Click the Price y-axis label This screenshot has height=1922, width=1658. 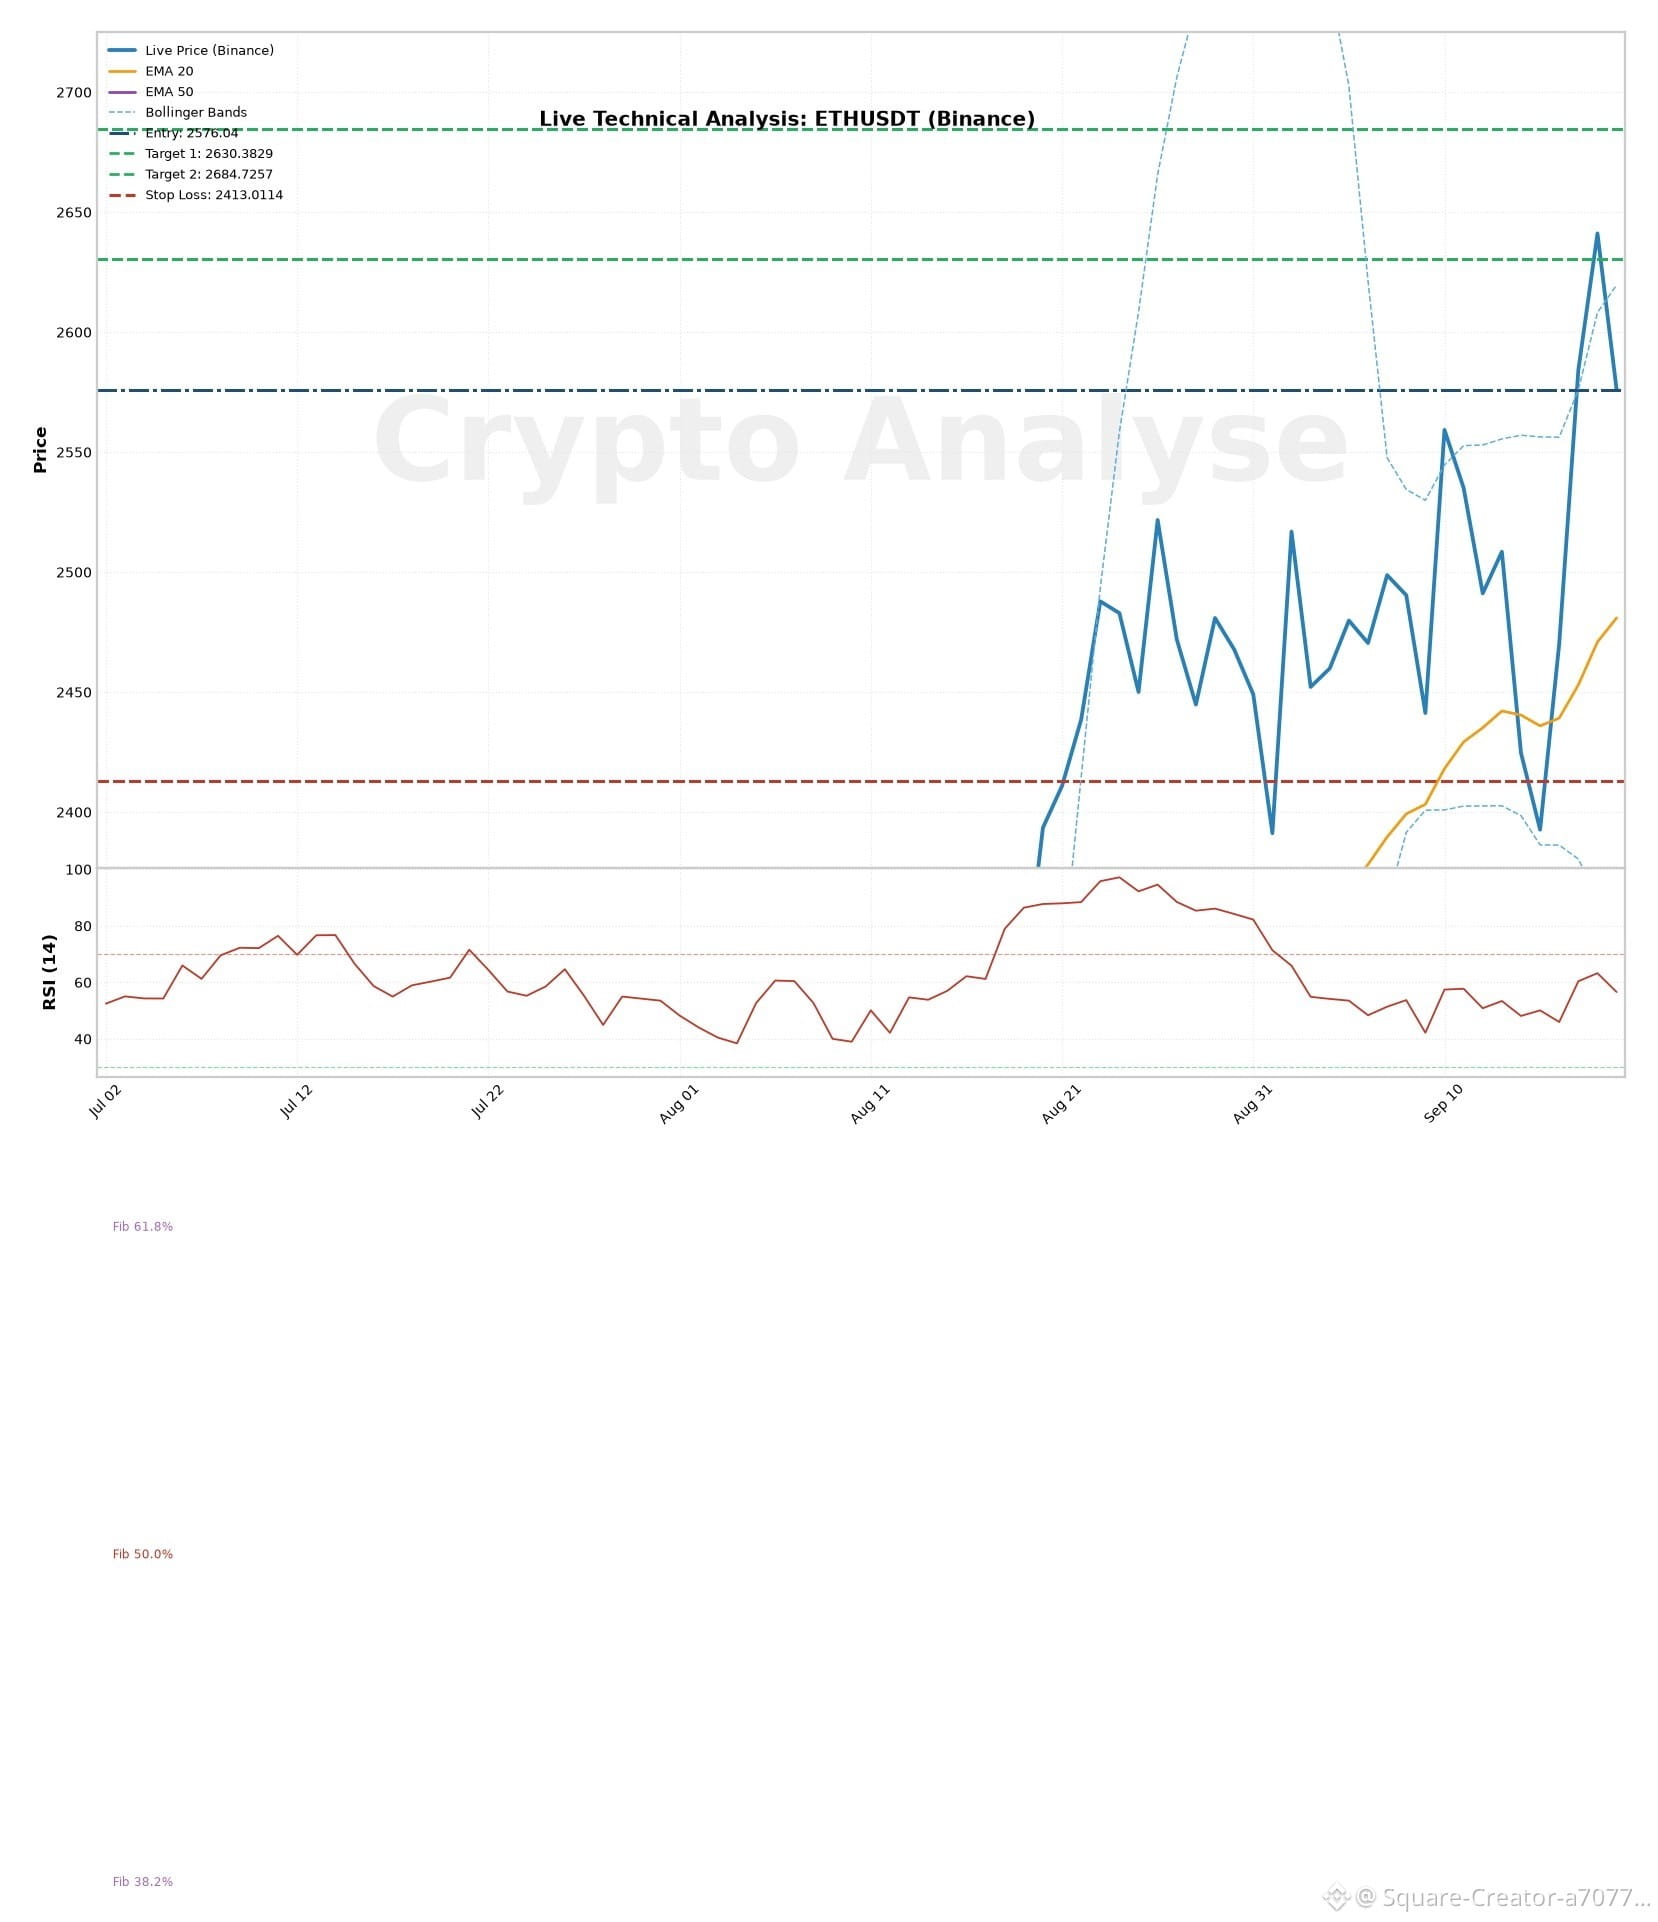pyautogui.click(x=40, y=450)
